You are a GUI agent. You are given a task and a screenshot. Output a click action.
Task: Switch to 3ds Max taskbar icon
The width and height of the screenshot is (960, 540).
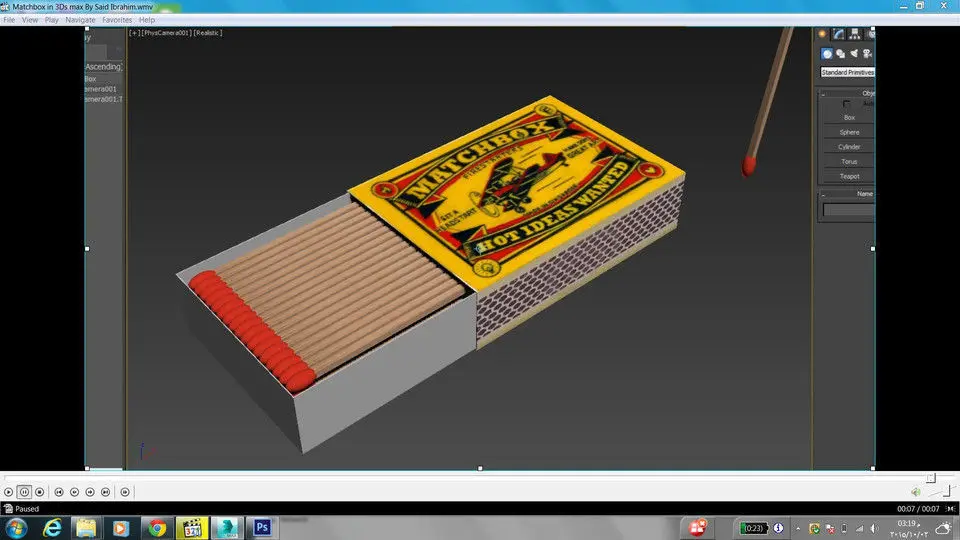pos(227,528)
